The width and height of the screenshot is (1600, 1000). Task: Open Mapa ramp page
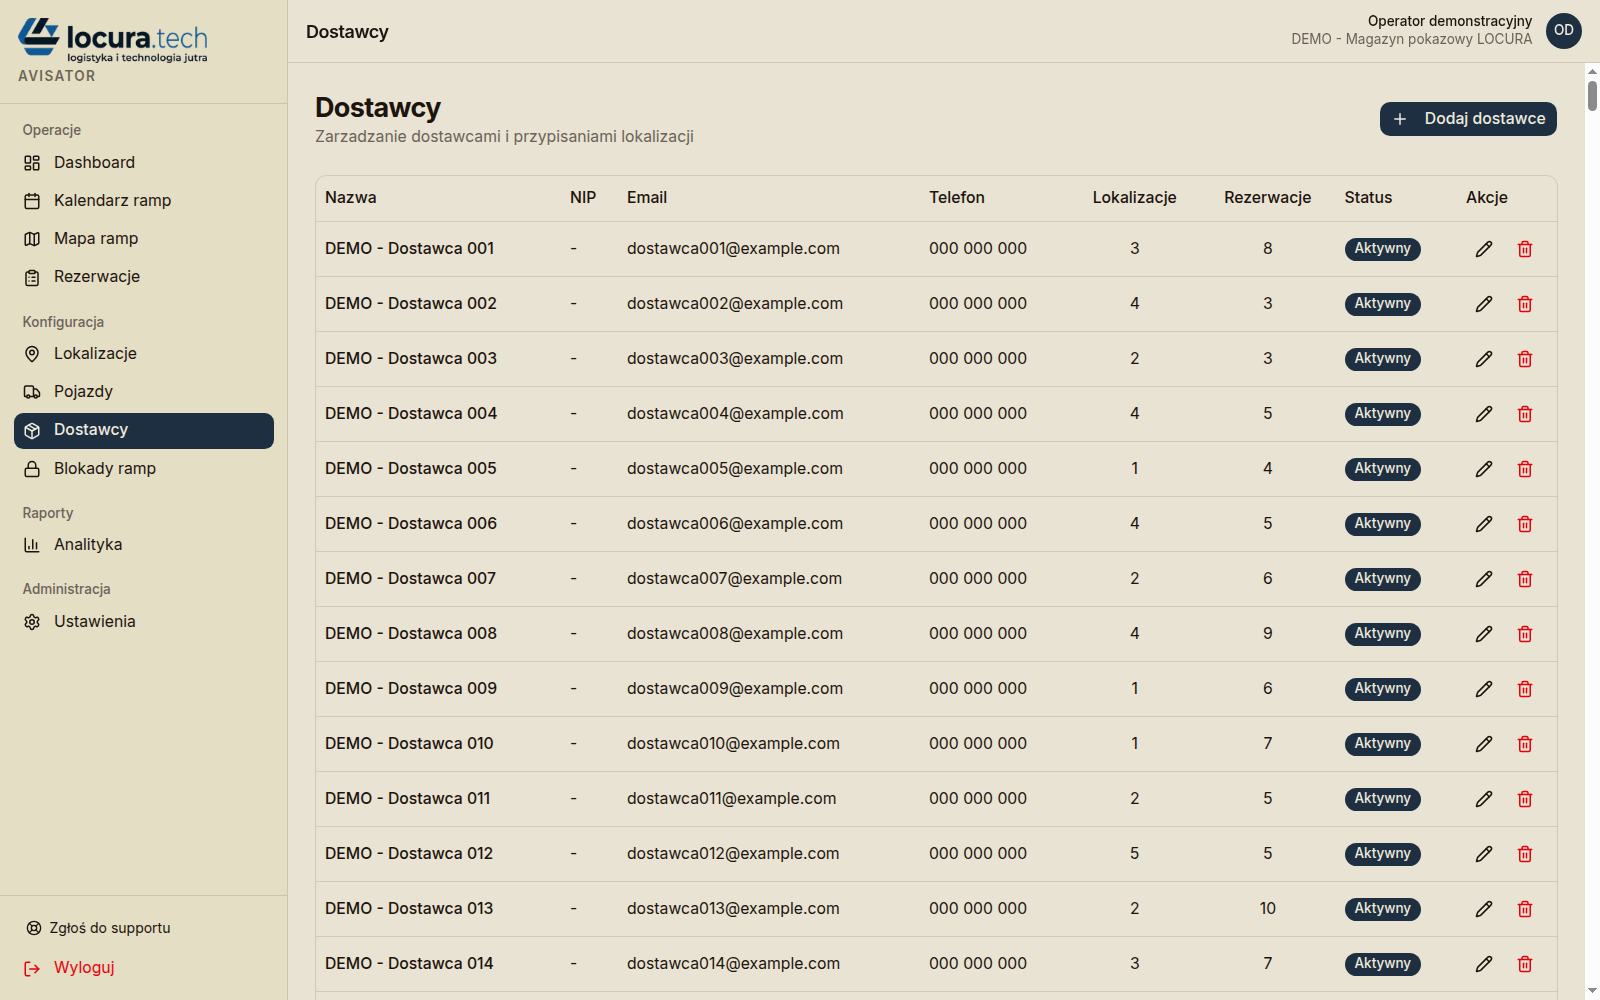(x=144, y=239)
